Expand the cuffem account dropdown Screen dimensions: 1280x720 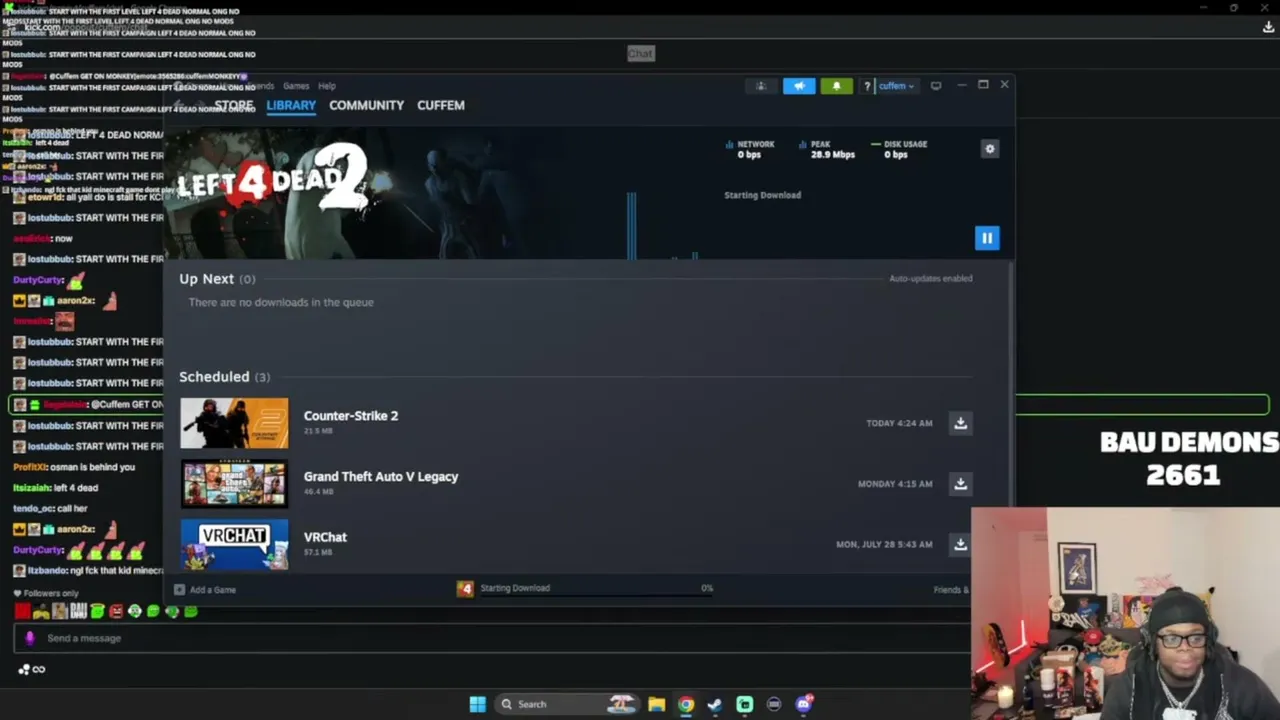click(896, 86)
